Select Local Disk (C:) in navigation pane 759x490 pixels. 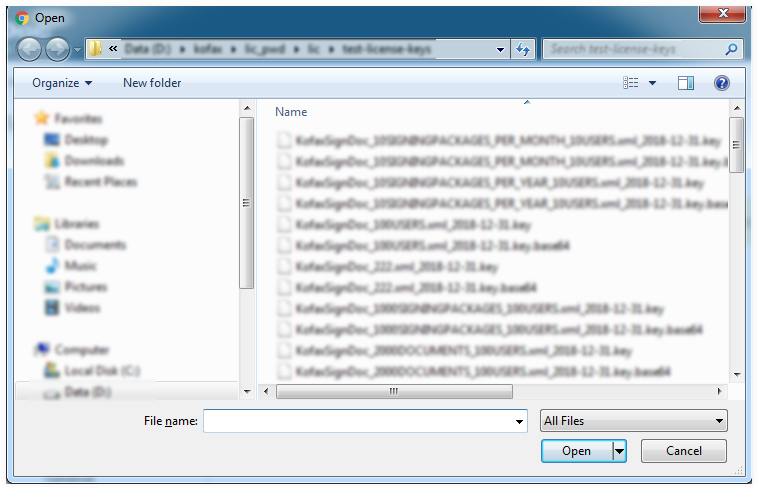coord(101,371)
